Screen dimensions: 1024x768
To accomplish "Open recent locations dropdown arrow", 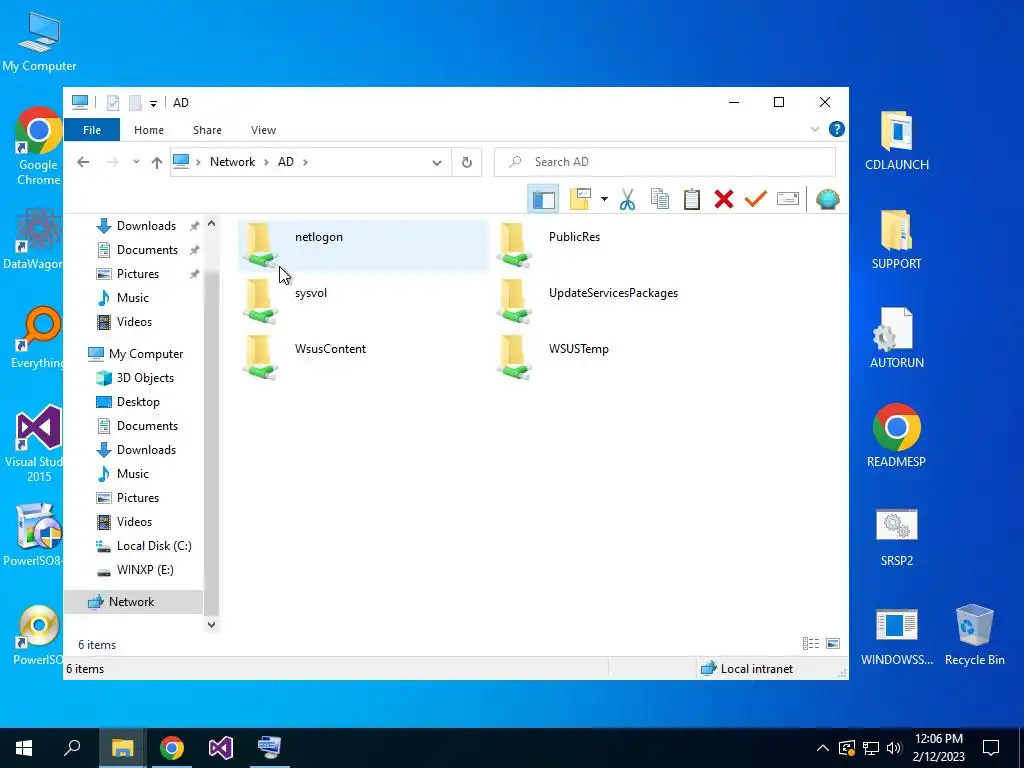I will pyautogui.click(x=136, y=162).
